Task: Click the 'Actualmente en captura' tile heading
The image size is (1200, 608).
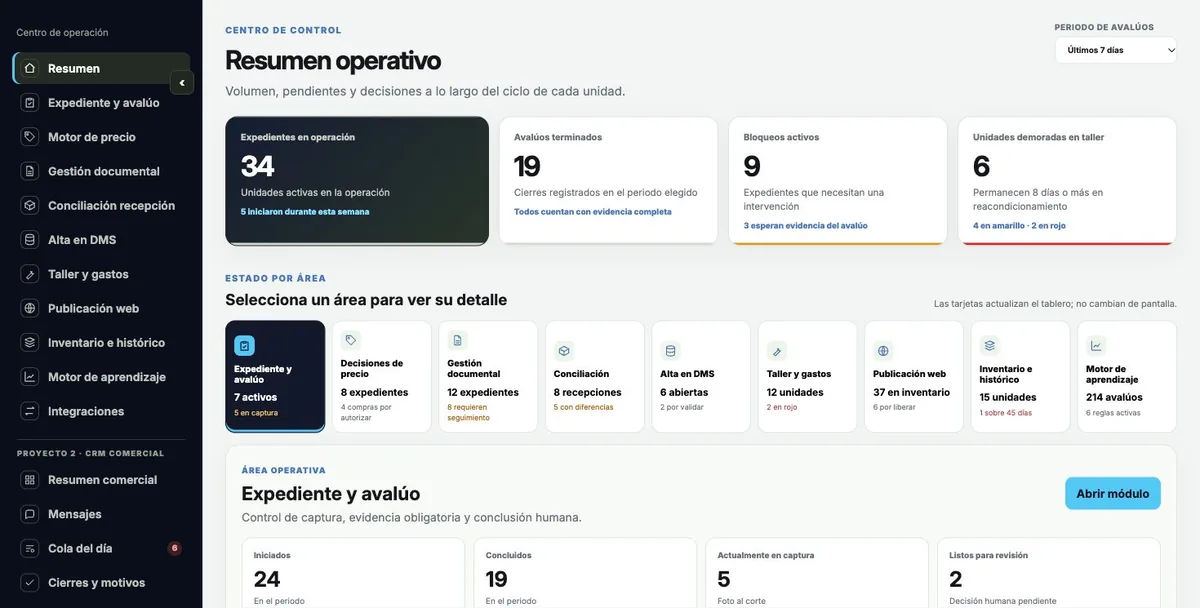Action: [x=766, y=555]
